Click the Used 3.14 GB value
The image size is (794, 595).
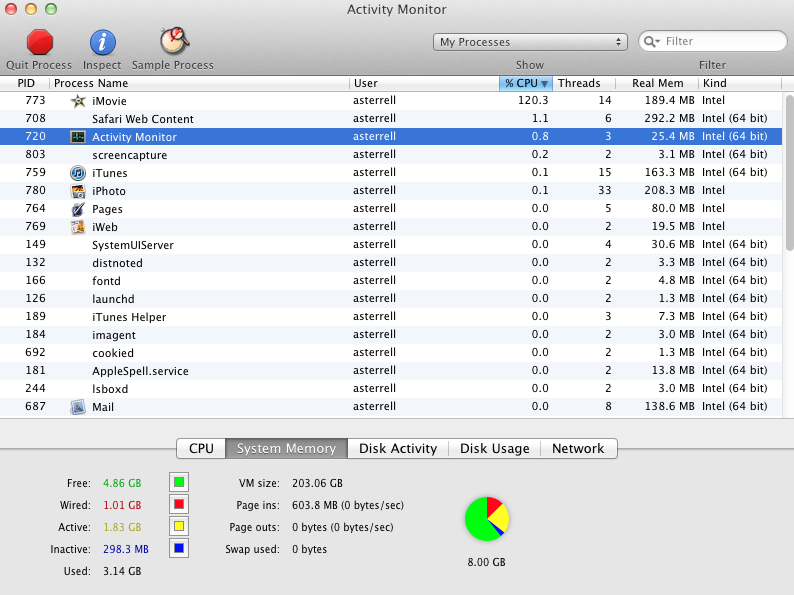pos(122,571)
